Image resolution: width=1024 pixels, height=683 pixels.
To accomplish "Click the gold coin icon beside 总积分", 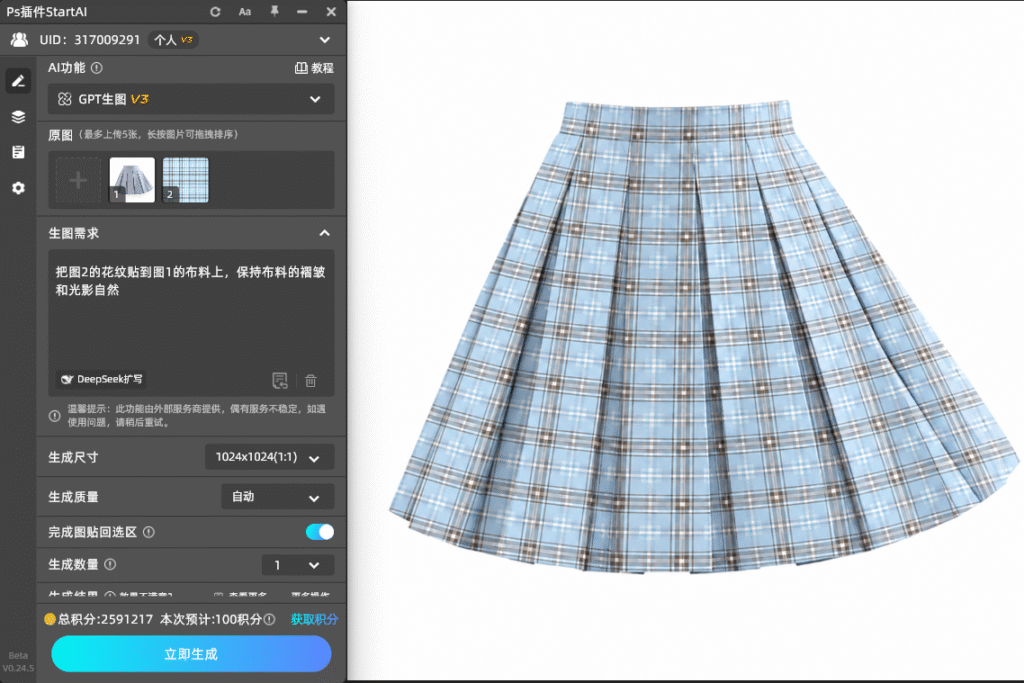I will coord(50,619).
